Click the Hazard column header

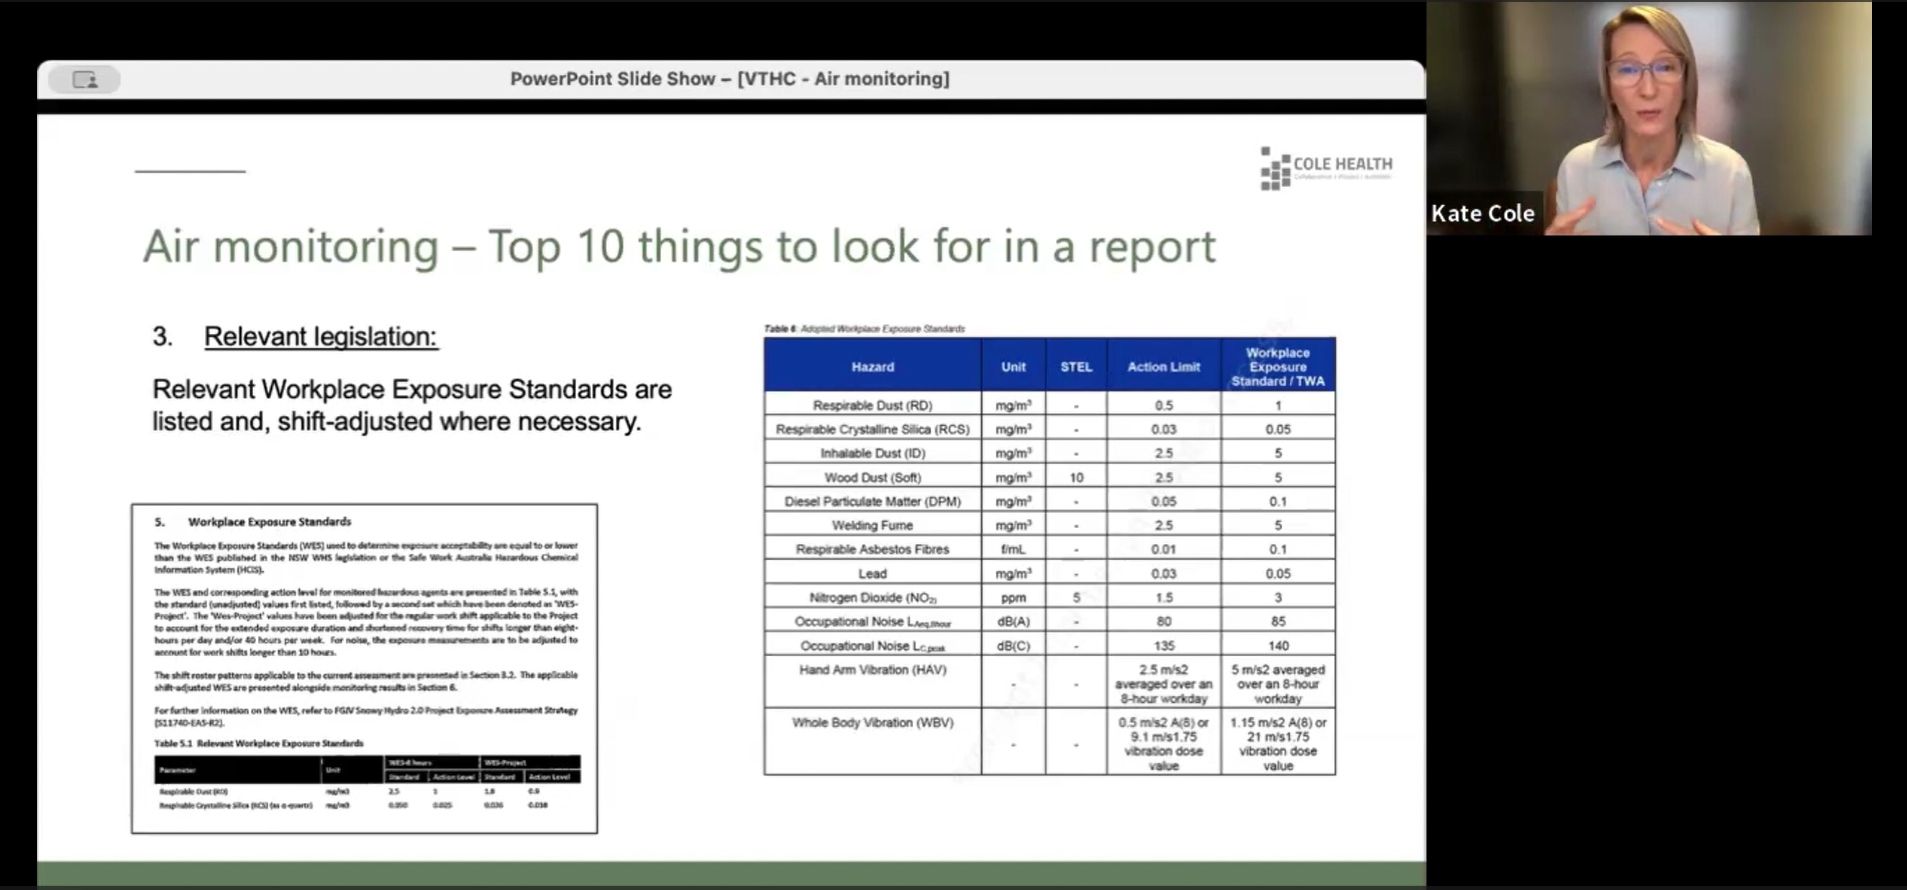(x=872, y=367)
